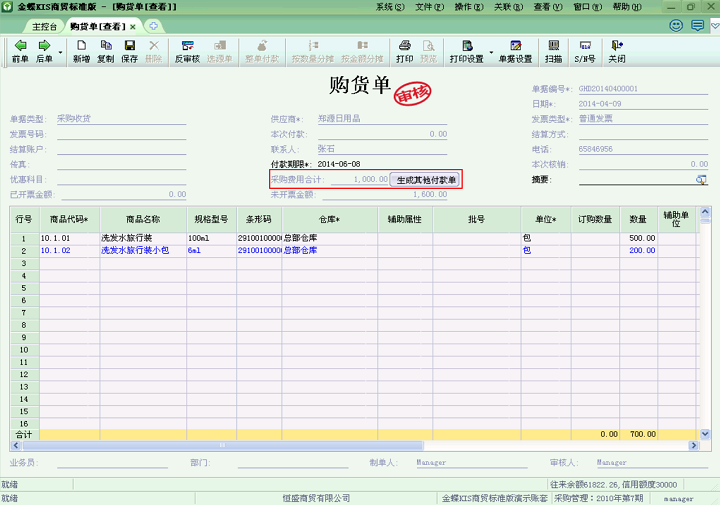
Task: Click the 关闭 exit door icon
Action: point(617,46)
